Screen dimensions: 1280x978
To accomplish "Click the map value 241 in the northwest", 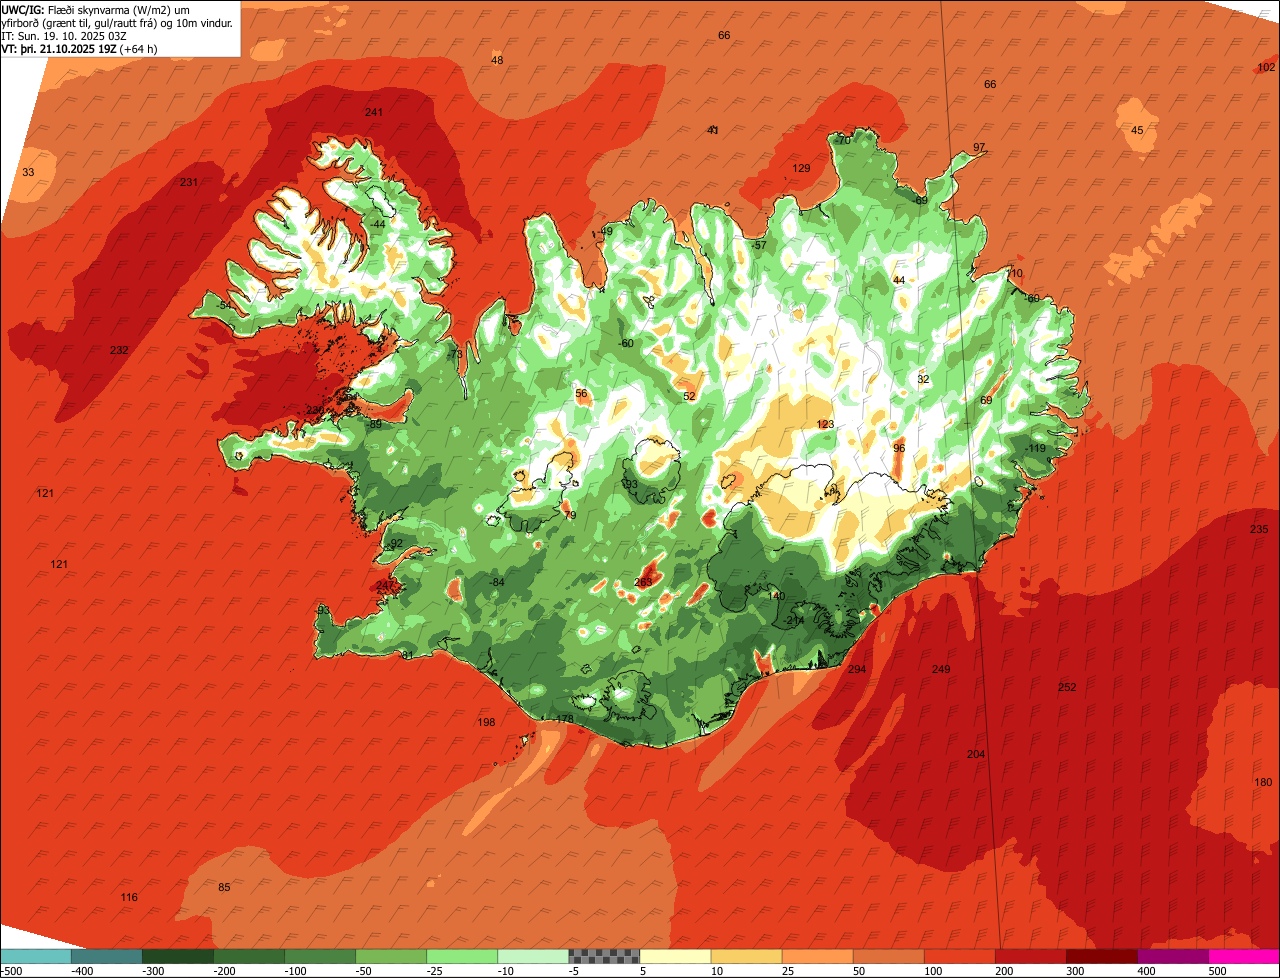I will pyautogui.click(x=374, y=112).
